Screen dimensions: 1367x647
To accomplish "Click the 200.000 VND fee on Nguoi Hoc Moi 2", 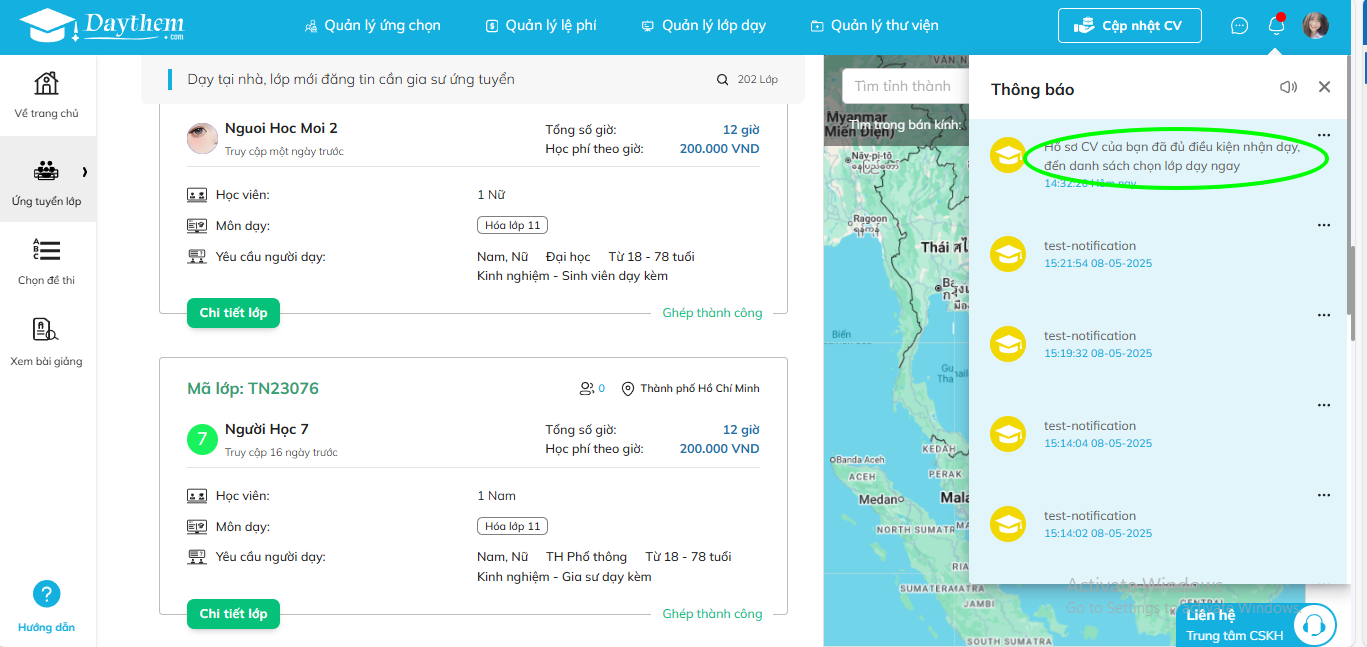I will pyautogui.click(x=719, y=149).
